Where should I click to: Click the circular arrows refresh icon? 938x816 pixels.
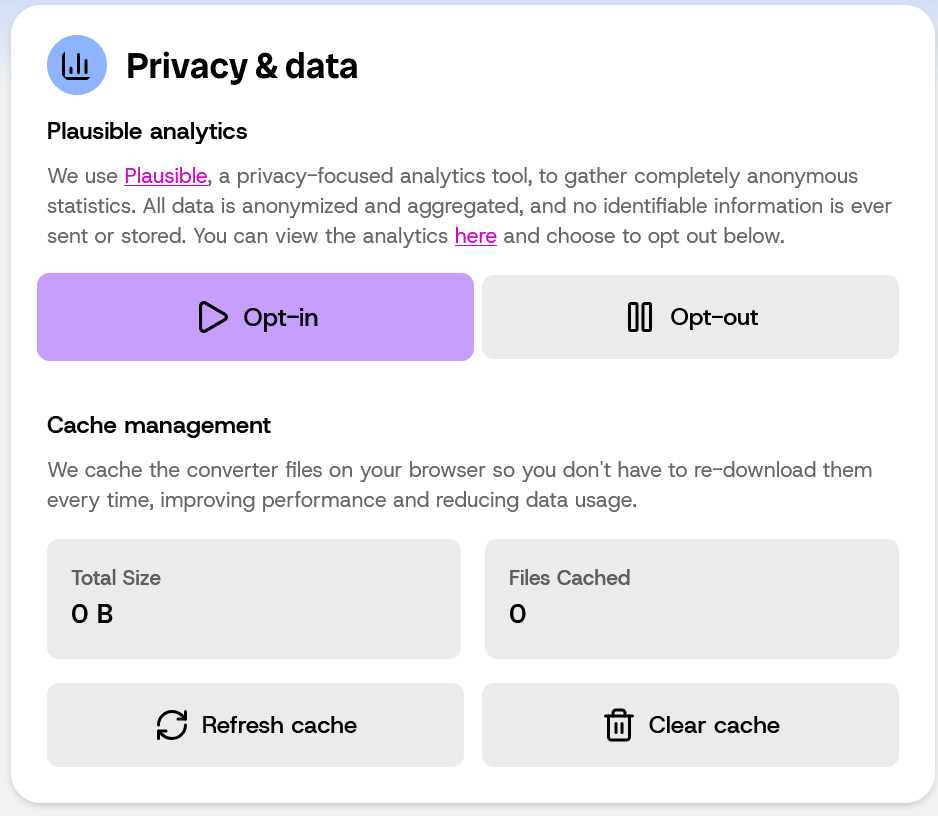172,725
